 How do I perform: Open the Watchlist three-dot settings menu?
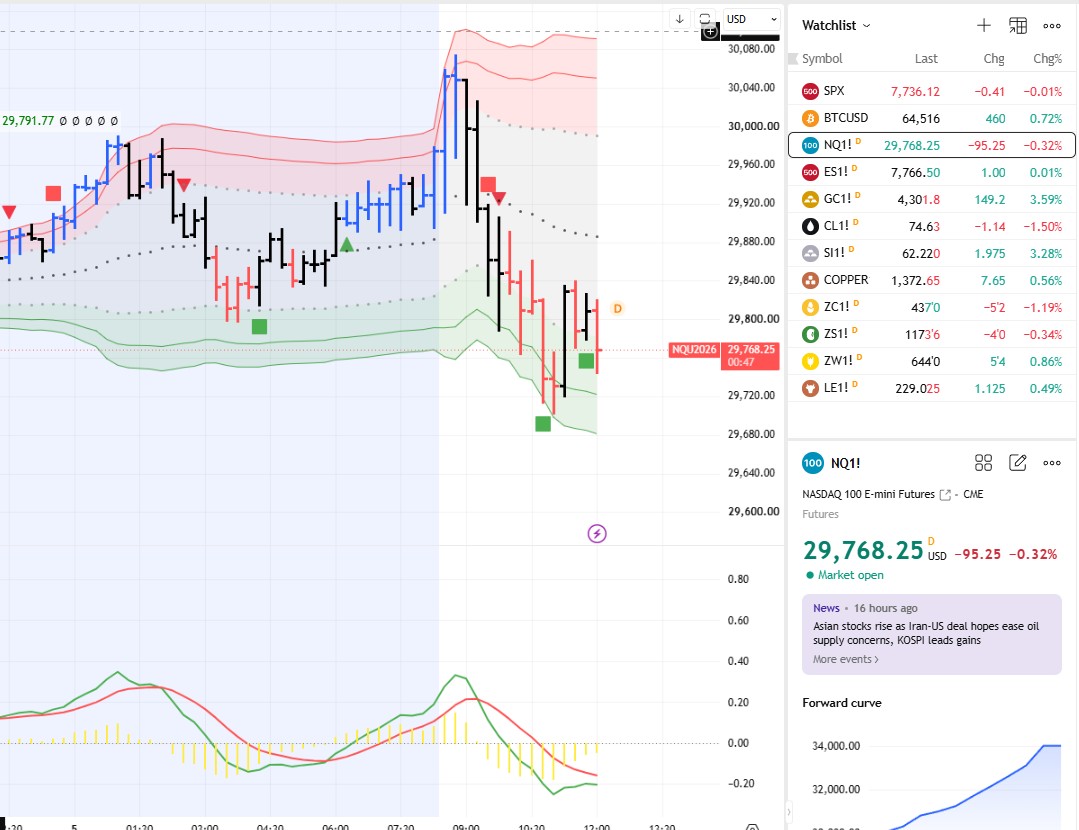(x=1051, y=26)
